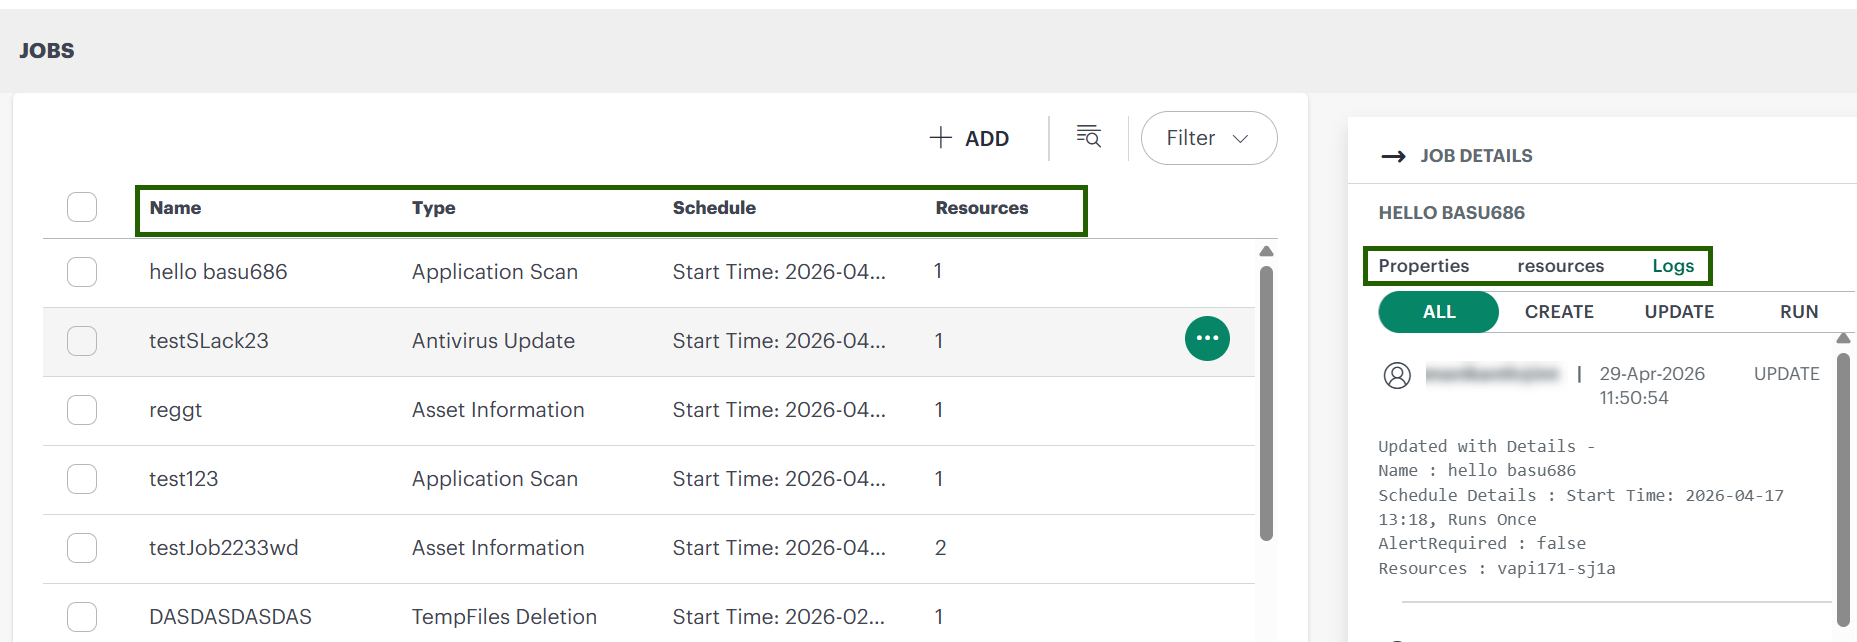
Task: Click the JOBS page heading
Action: (47, 51)
